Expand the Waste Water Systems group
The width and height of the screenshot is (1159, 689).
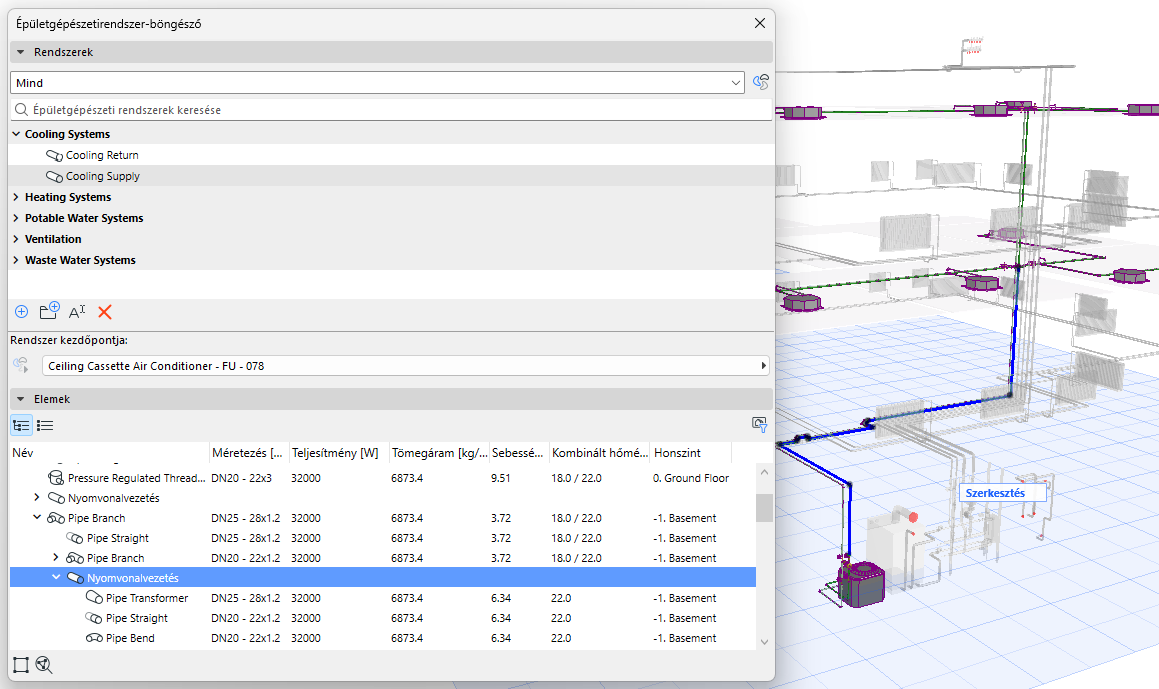[16, 260]
